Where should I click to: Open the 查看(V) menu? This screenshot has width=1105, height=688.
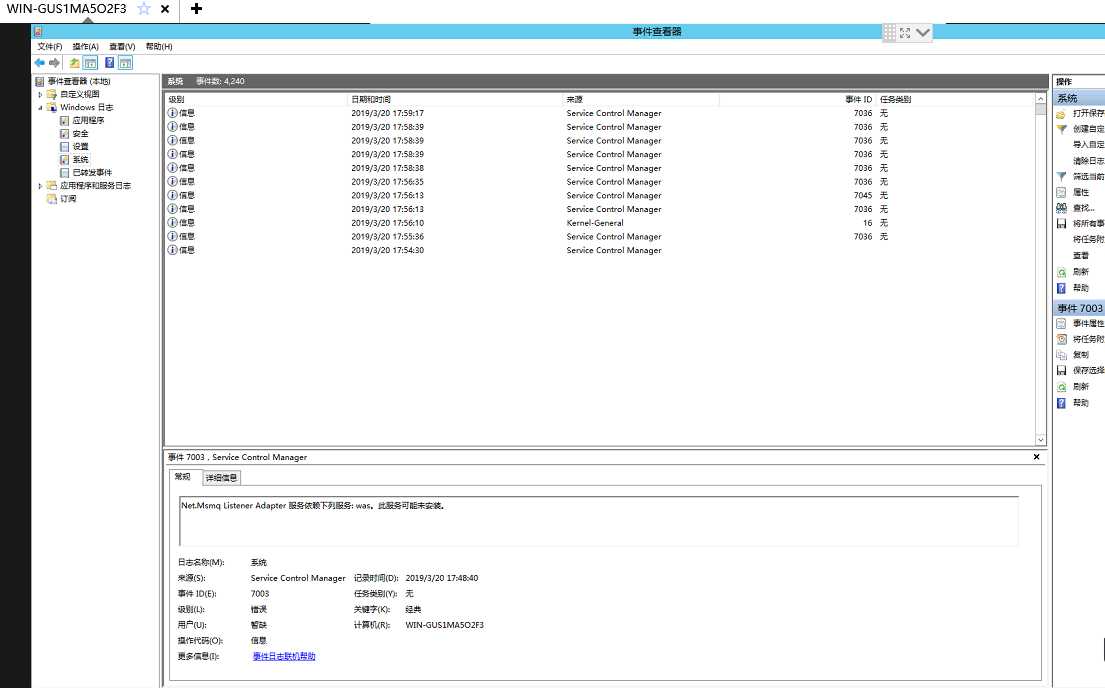point(122,47)
